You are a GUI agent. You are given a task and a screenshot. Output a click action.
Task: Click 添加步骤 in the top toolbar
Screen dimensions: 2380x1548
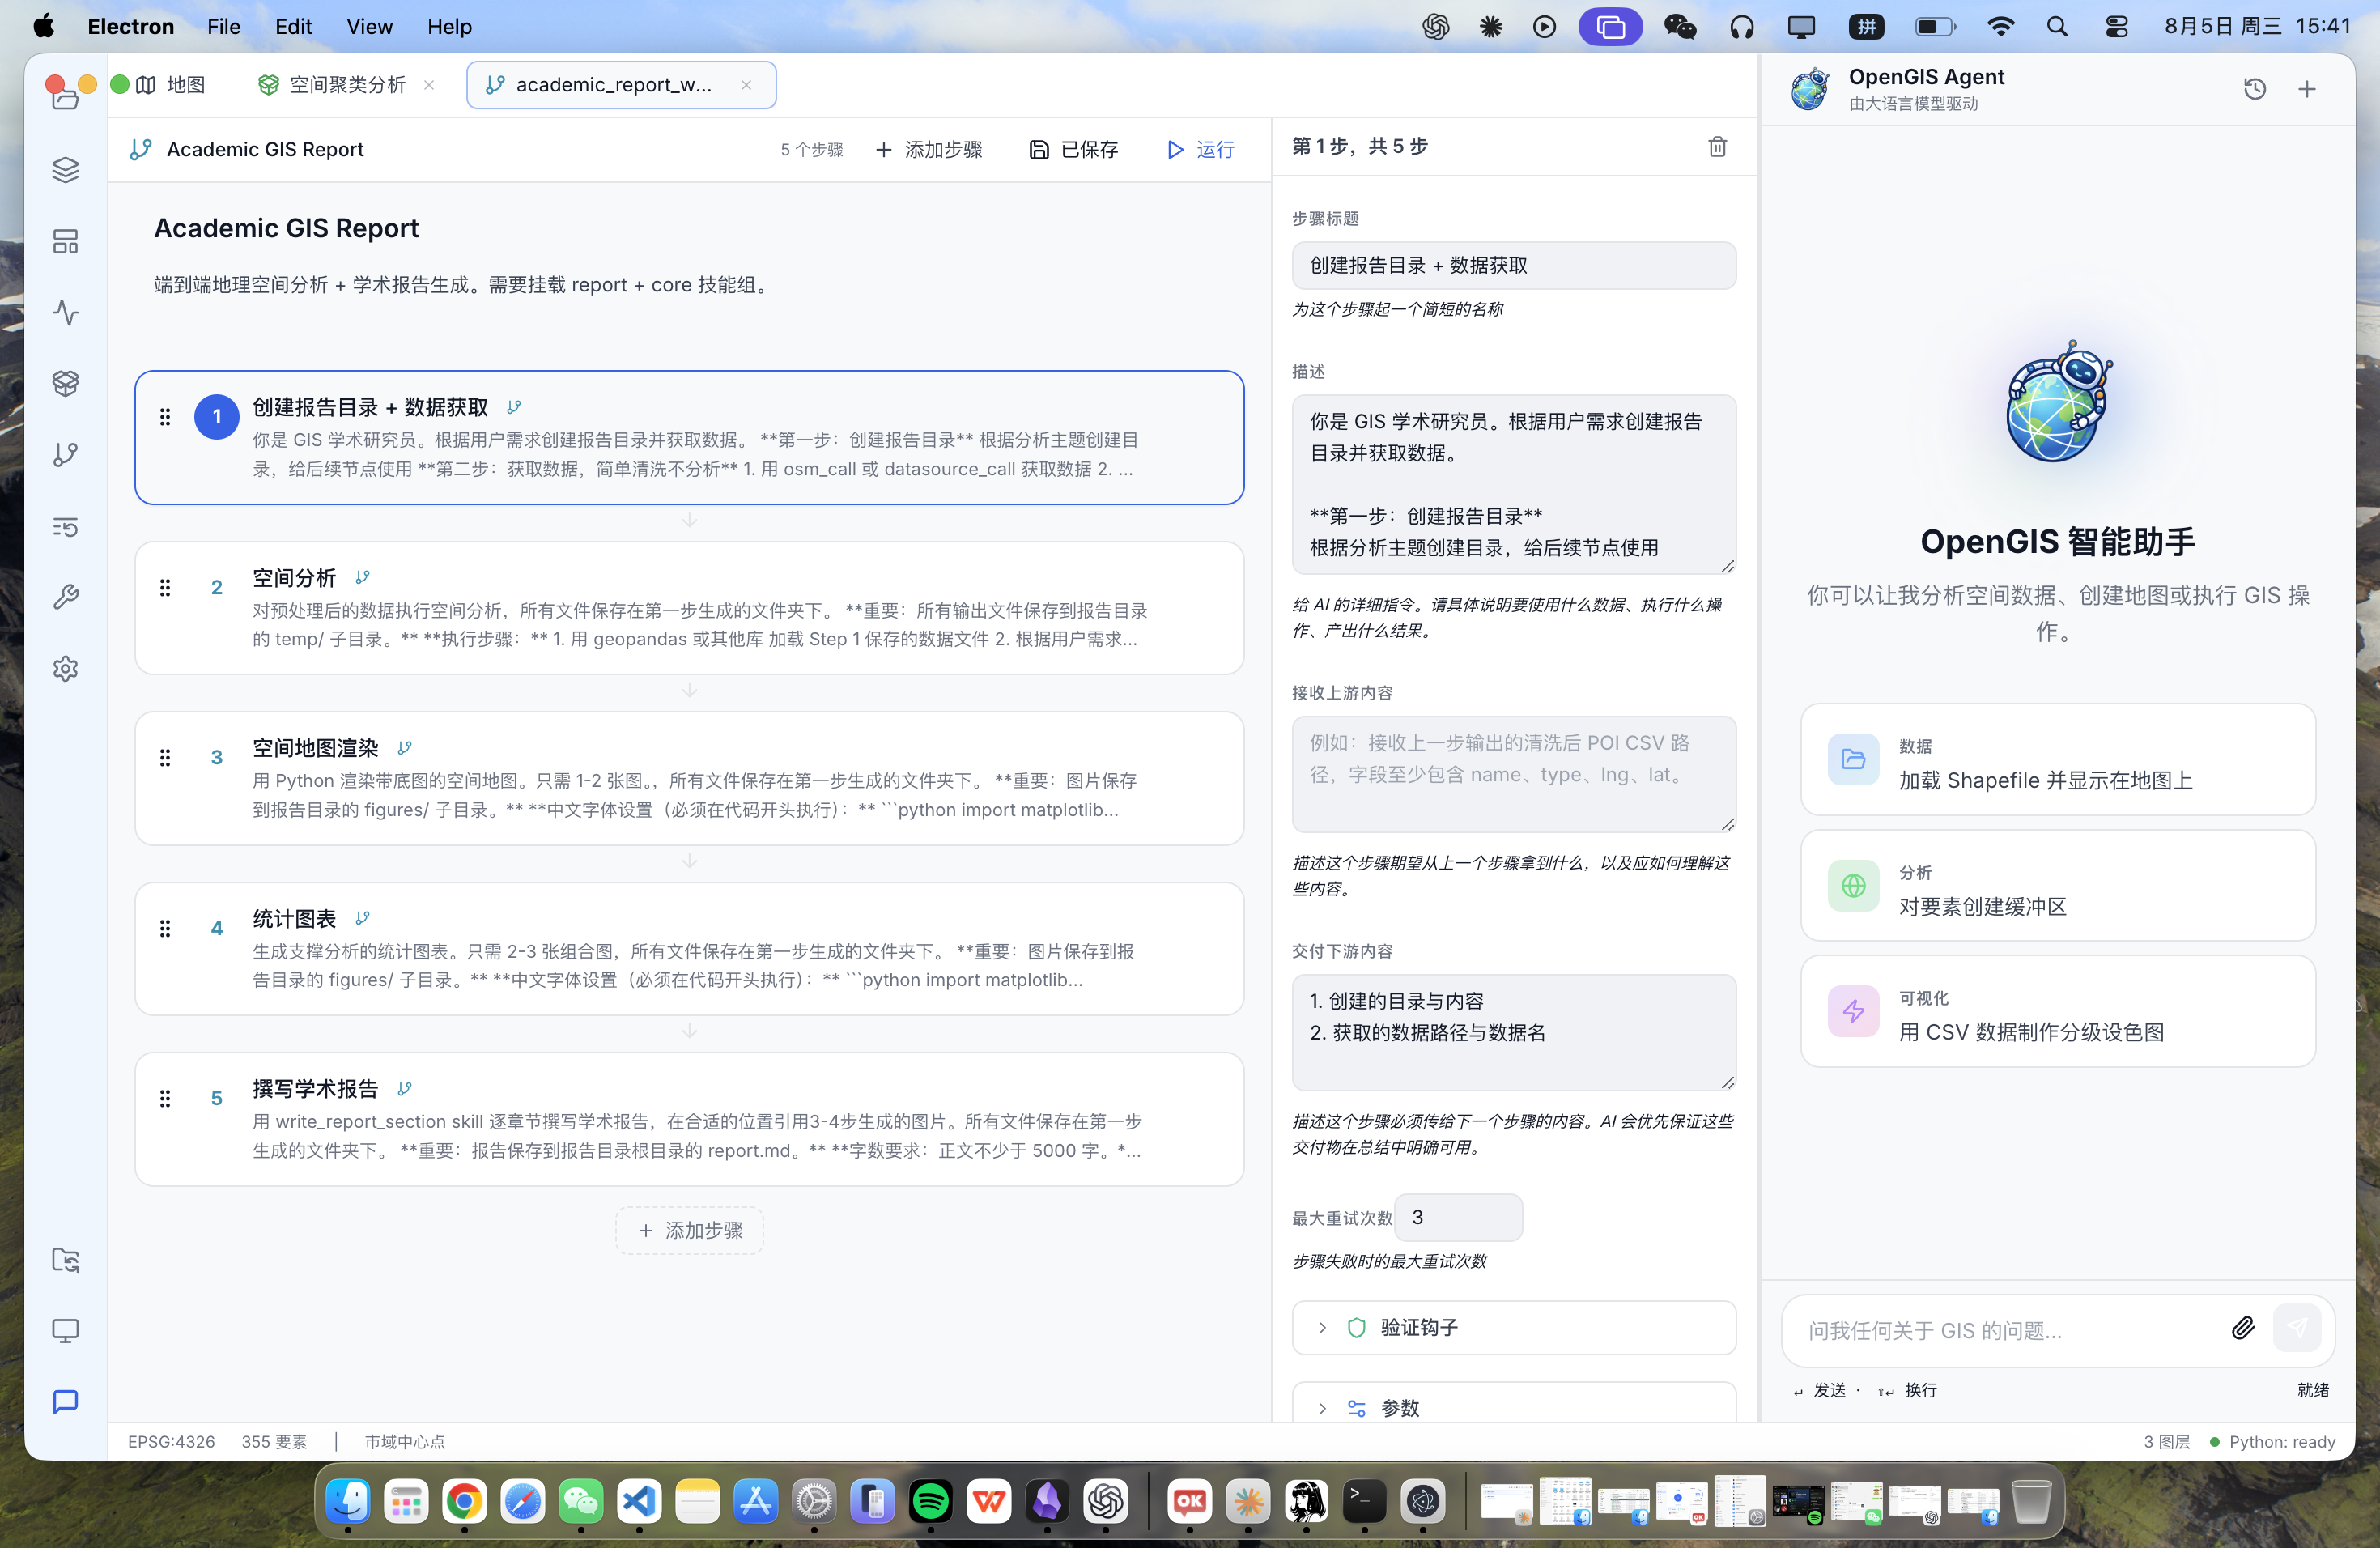929,149
